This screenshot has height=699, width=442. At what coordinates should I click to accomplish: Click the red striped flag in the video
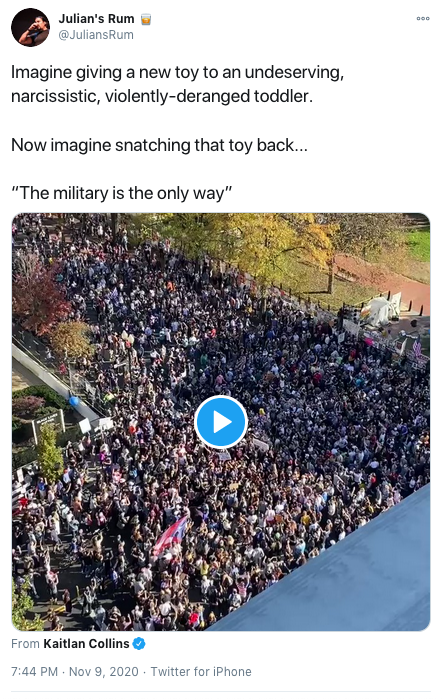[x=170, y=535]
